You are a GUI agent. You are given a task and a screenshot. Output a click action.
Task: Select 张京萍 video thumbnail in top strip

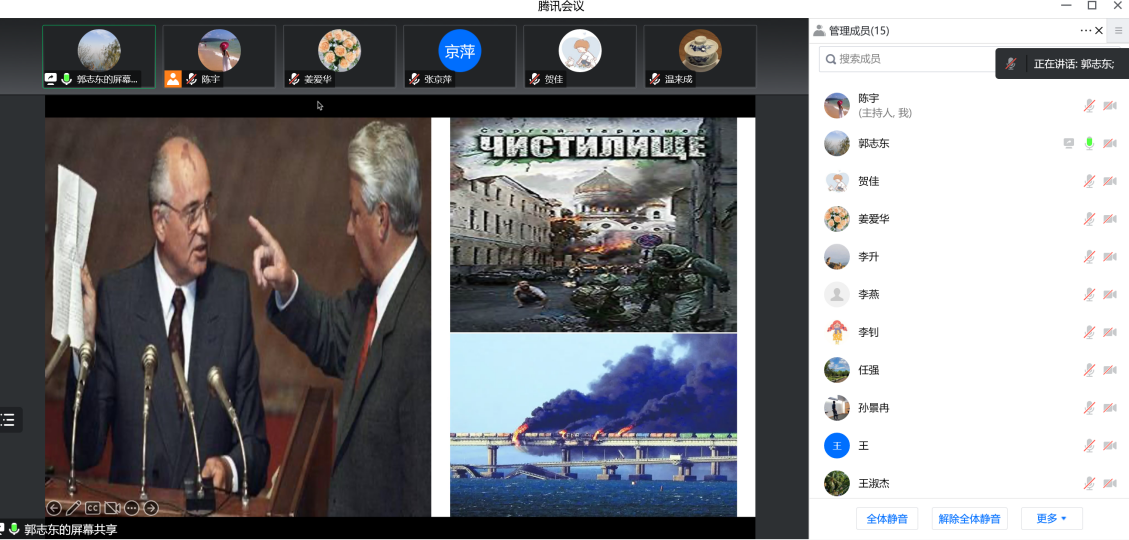pyautogui.click(x=460, y=56)
